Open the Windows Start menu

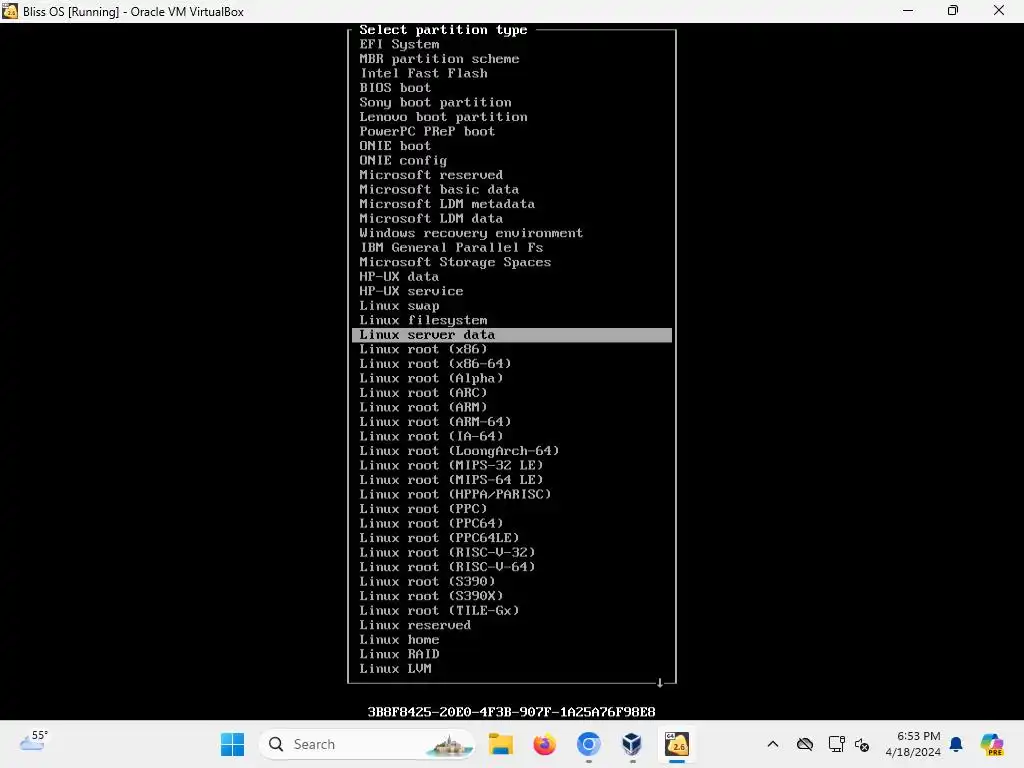click(x=232, y=744)
